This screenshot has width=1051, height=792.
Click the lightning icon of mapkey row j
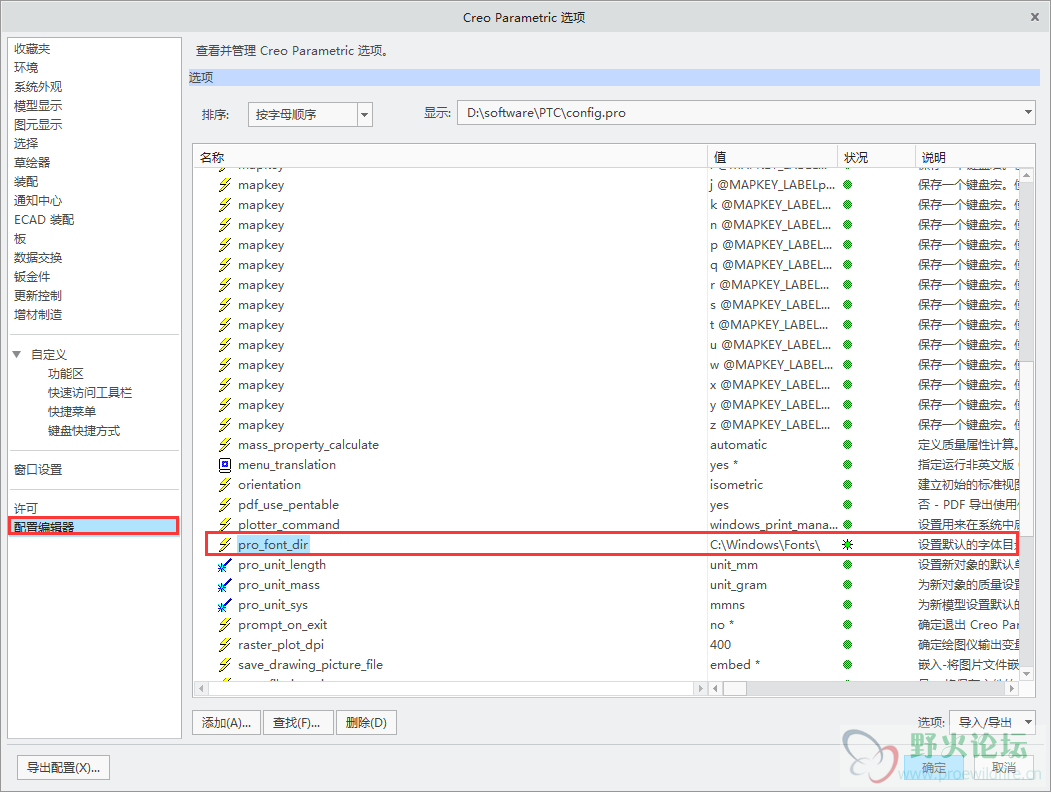pos(225,185)
